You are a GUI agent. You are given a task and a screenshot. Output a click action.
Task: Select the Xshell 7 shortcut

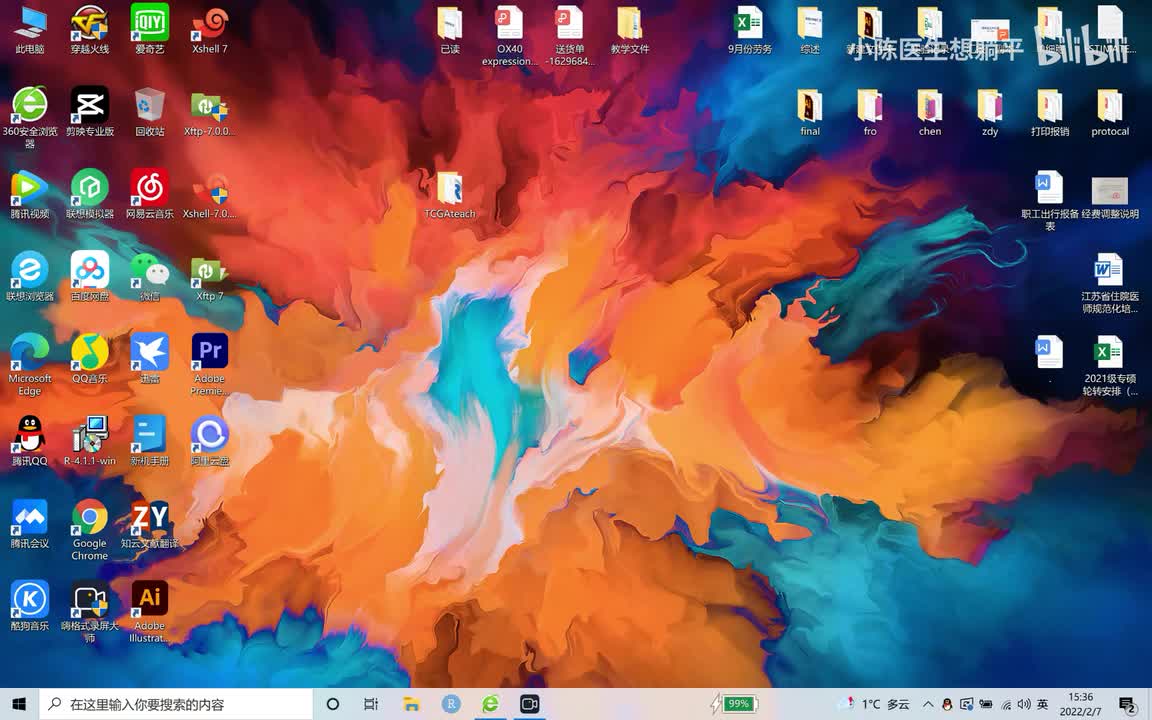tap(210, 29)
